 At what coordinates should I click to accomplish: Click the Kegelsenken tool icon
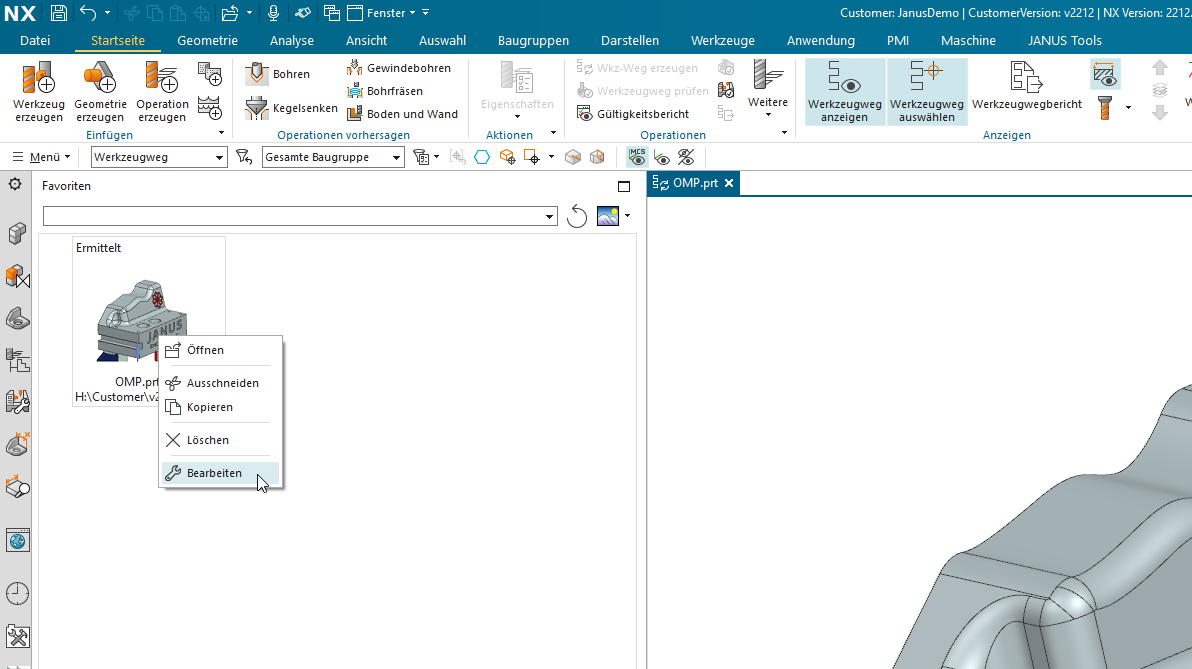click(257, 108)
